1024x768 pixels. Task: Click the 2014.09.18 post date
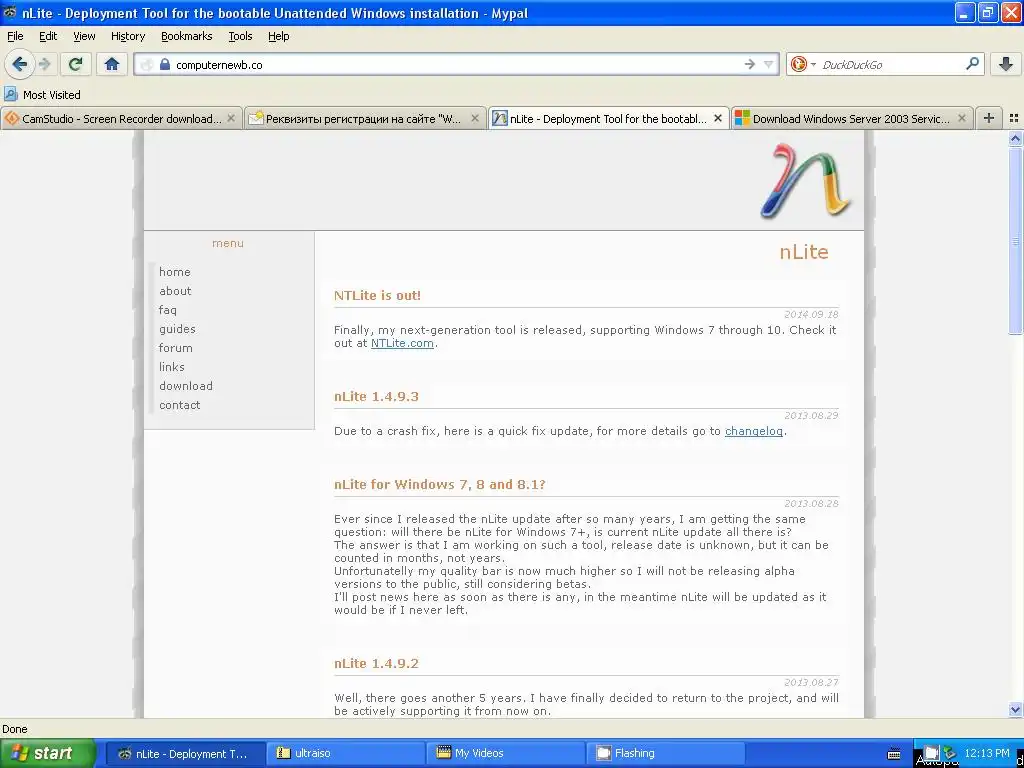tap(811, 314)
